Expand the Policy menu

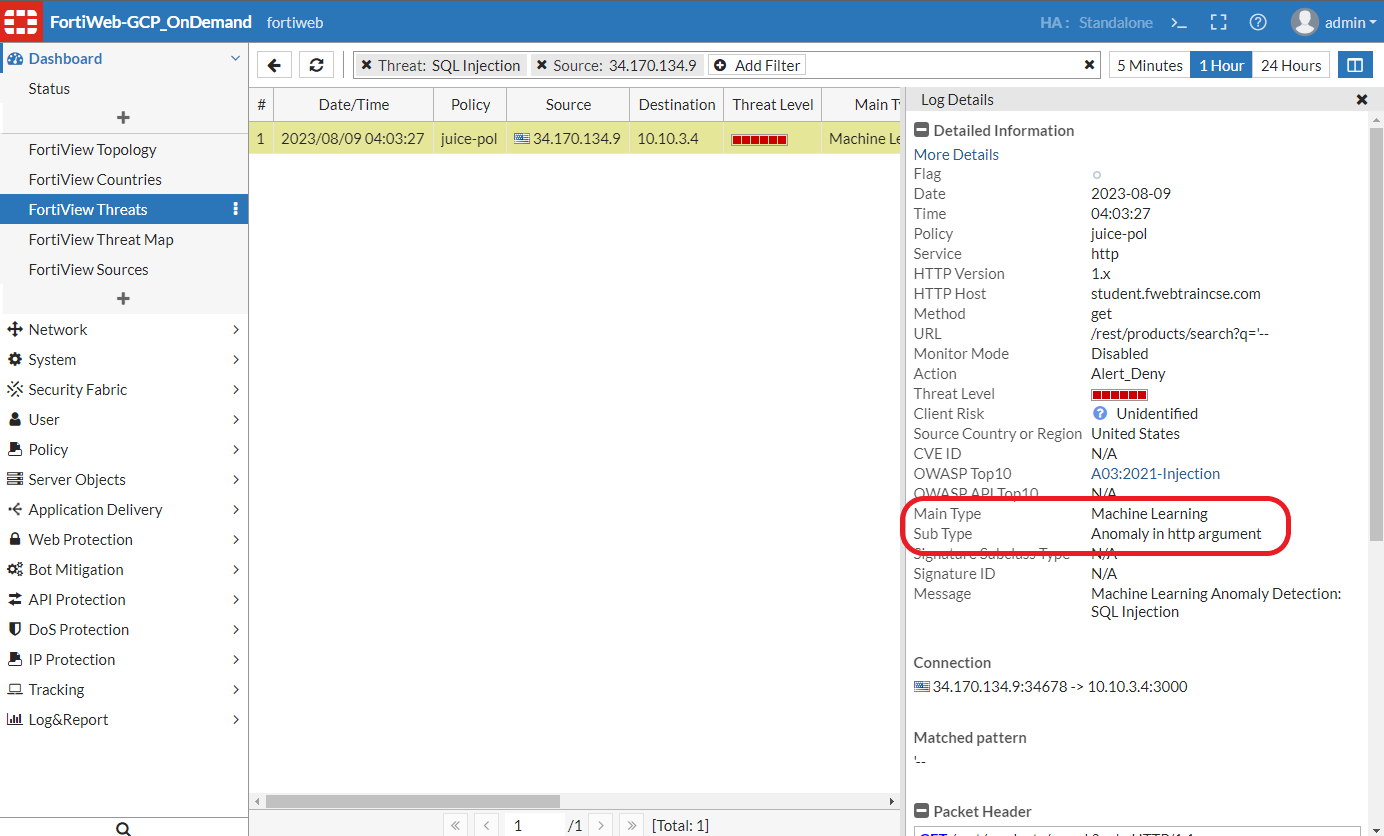[124, 449]
